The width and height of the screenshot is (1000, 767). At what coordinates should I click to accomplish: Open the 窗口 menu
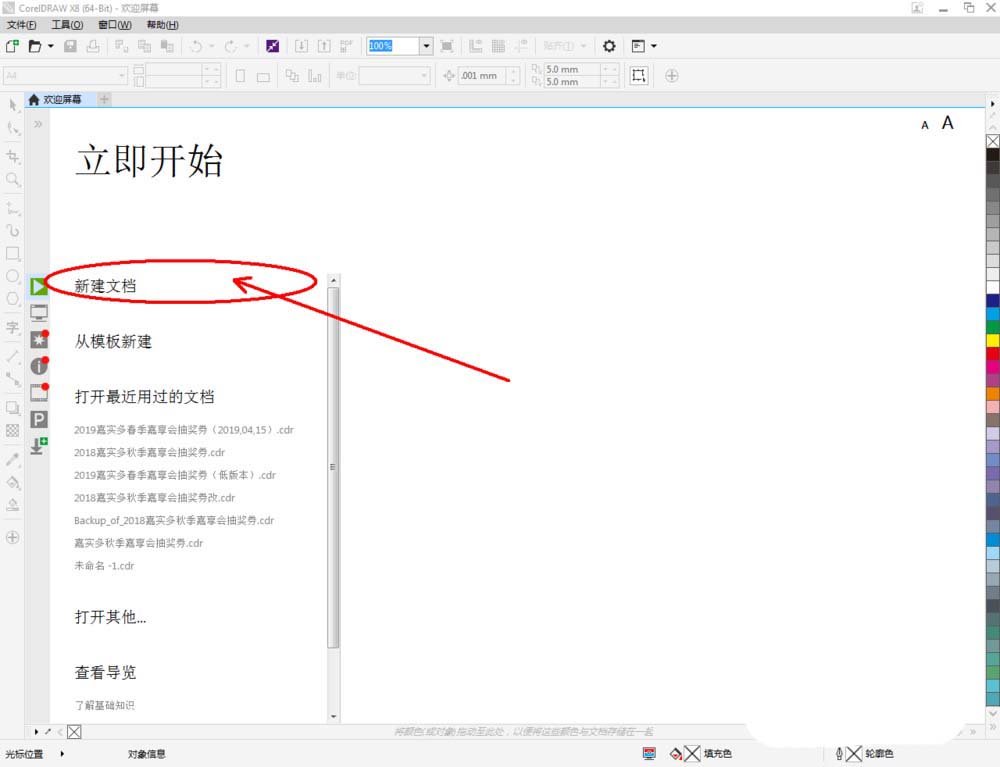coord(115,25)
